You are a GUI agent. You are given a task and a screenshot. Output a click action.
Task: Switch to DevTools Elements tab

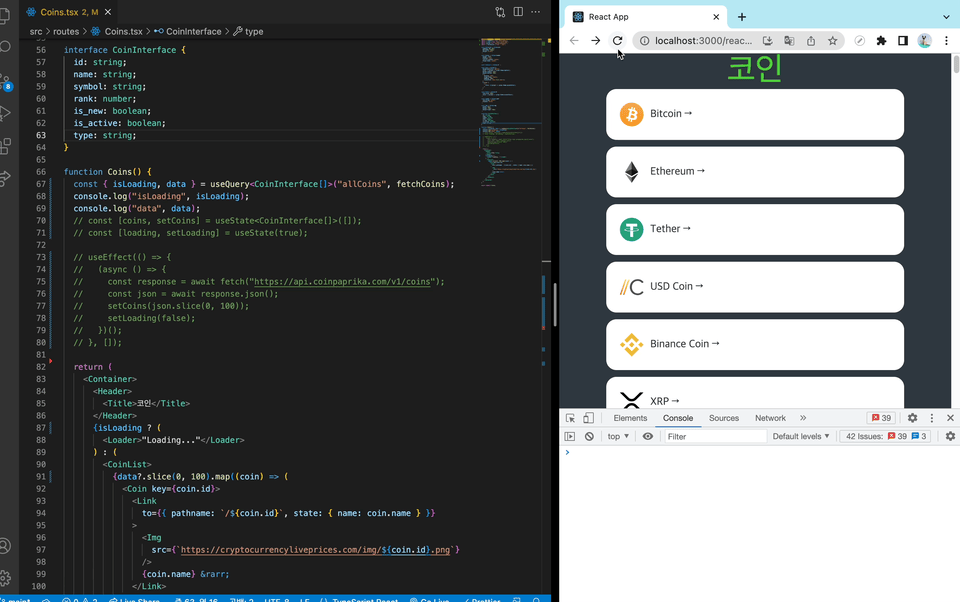pos(630,418)
